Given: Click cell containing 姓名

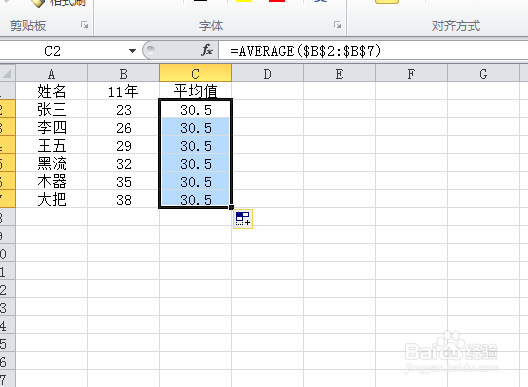Looking at the screenshot, I should (52, 91).
